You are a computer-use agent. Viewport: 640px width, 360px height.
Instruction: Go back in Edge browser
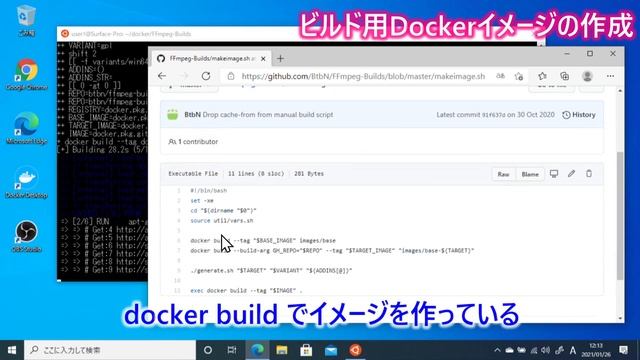tap(162, 76)
